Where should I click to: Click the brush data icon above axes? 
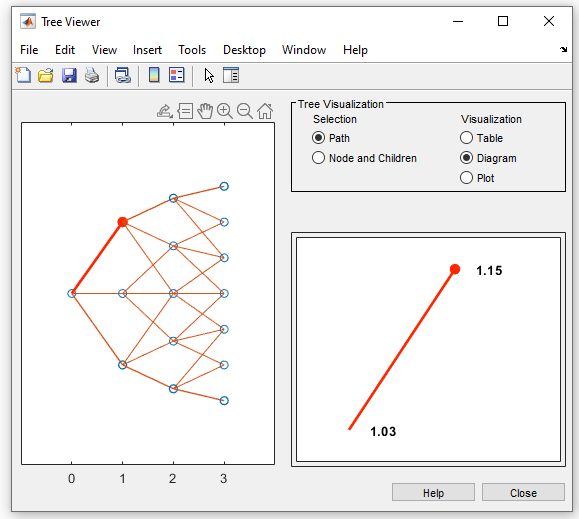click(165, 111)
